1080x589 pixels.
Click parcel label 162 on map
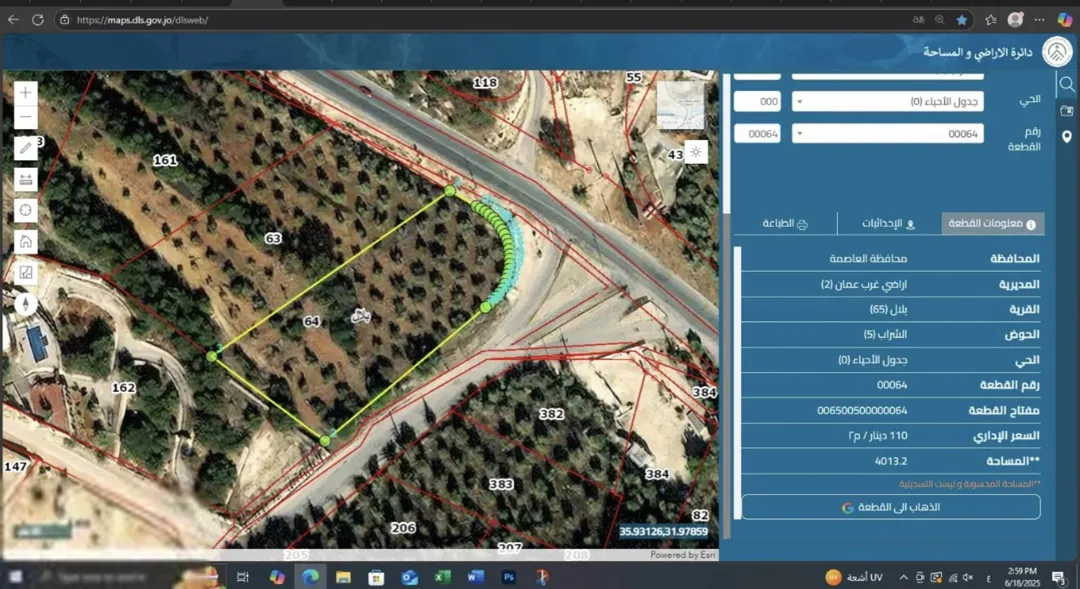pyautogui.click(x=123, y=388)
